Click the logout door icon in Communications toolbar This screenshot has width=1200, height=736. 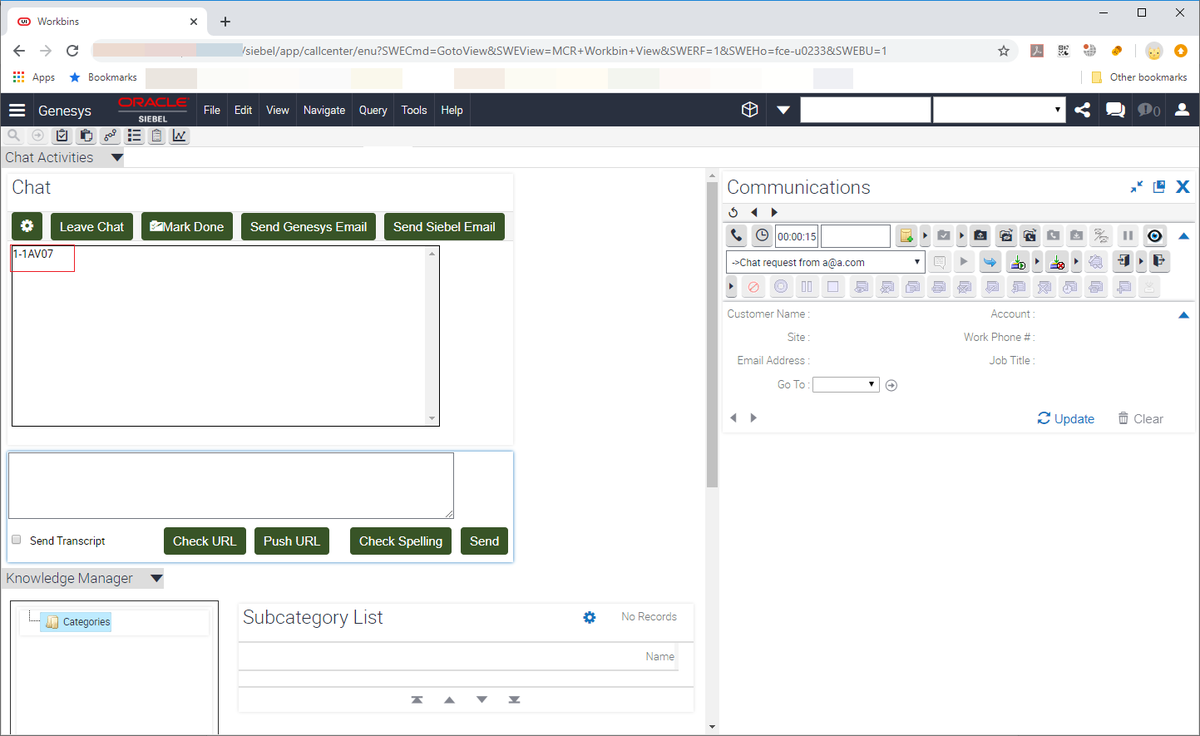tap(1159, 262)
